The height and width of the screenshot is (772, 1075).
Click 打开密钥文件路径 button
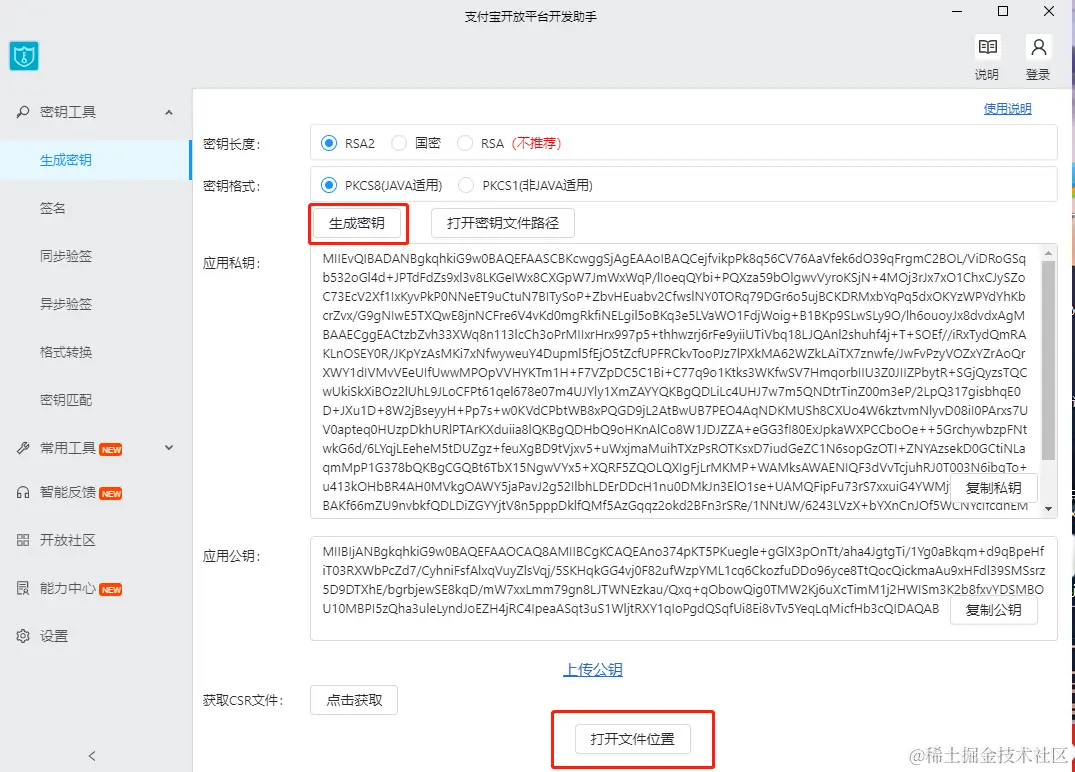(x=503, y=223)
